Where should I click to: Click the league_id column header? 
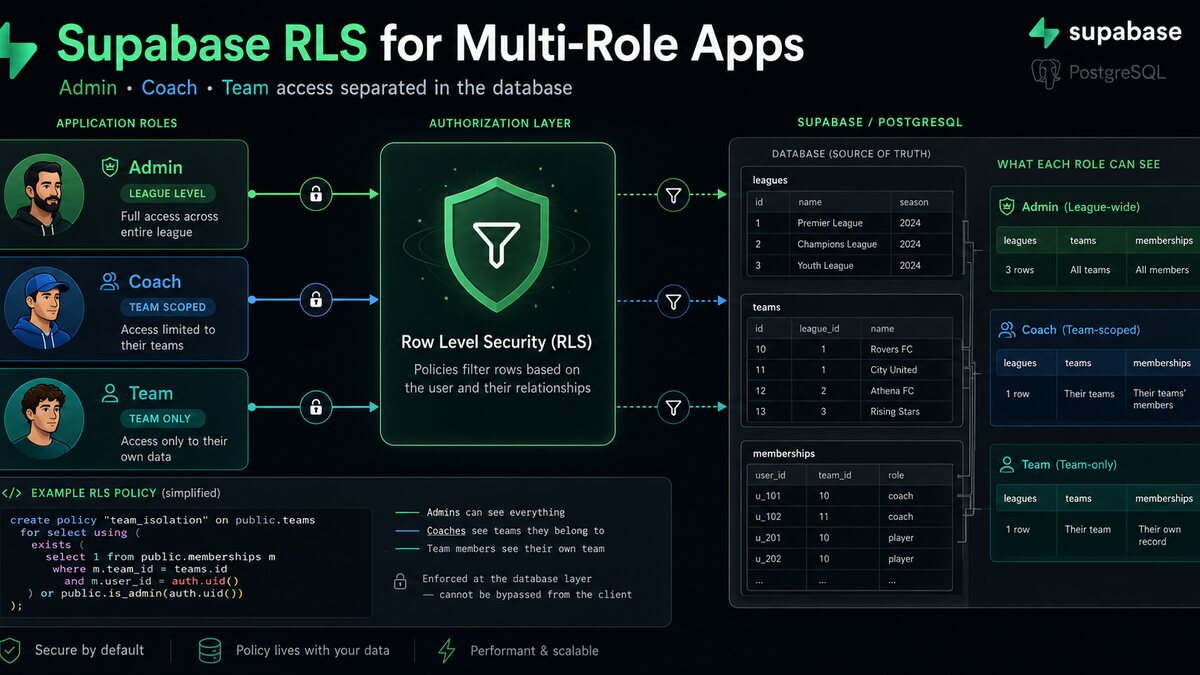pos(818,328)
